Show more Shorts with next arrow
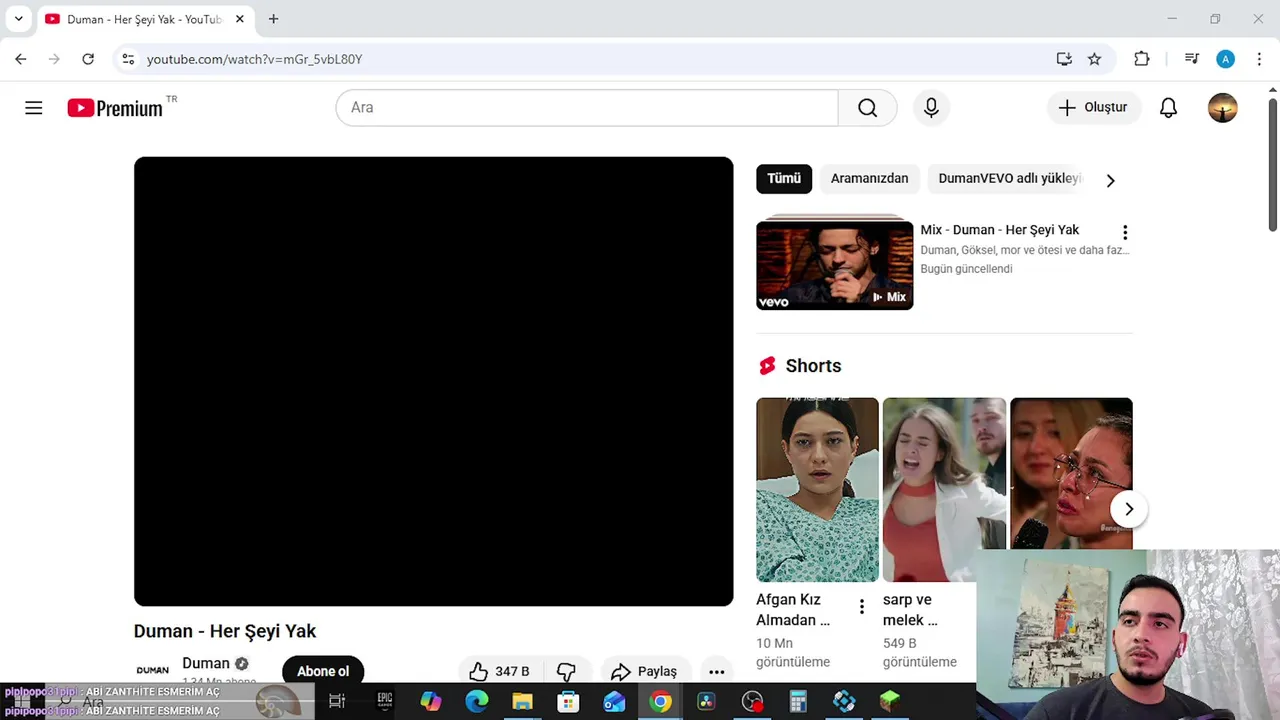The image size is (1280, 720). click(1128, 509)
